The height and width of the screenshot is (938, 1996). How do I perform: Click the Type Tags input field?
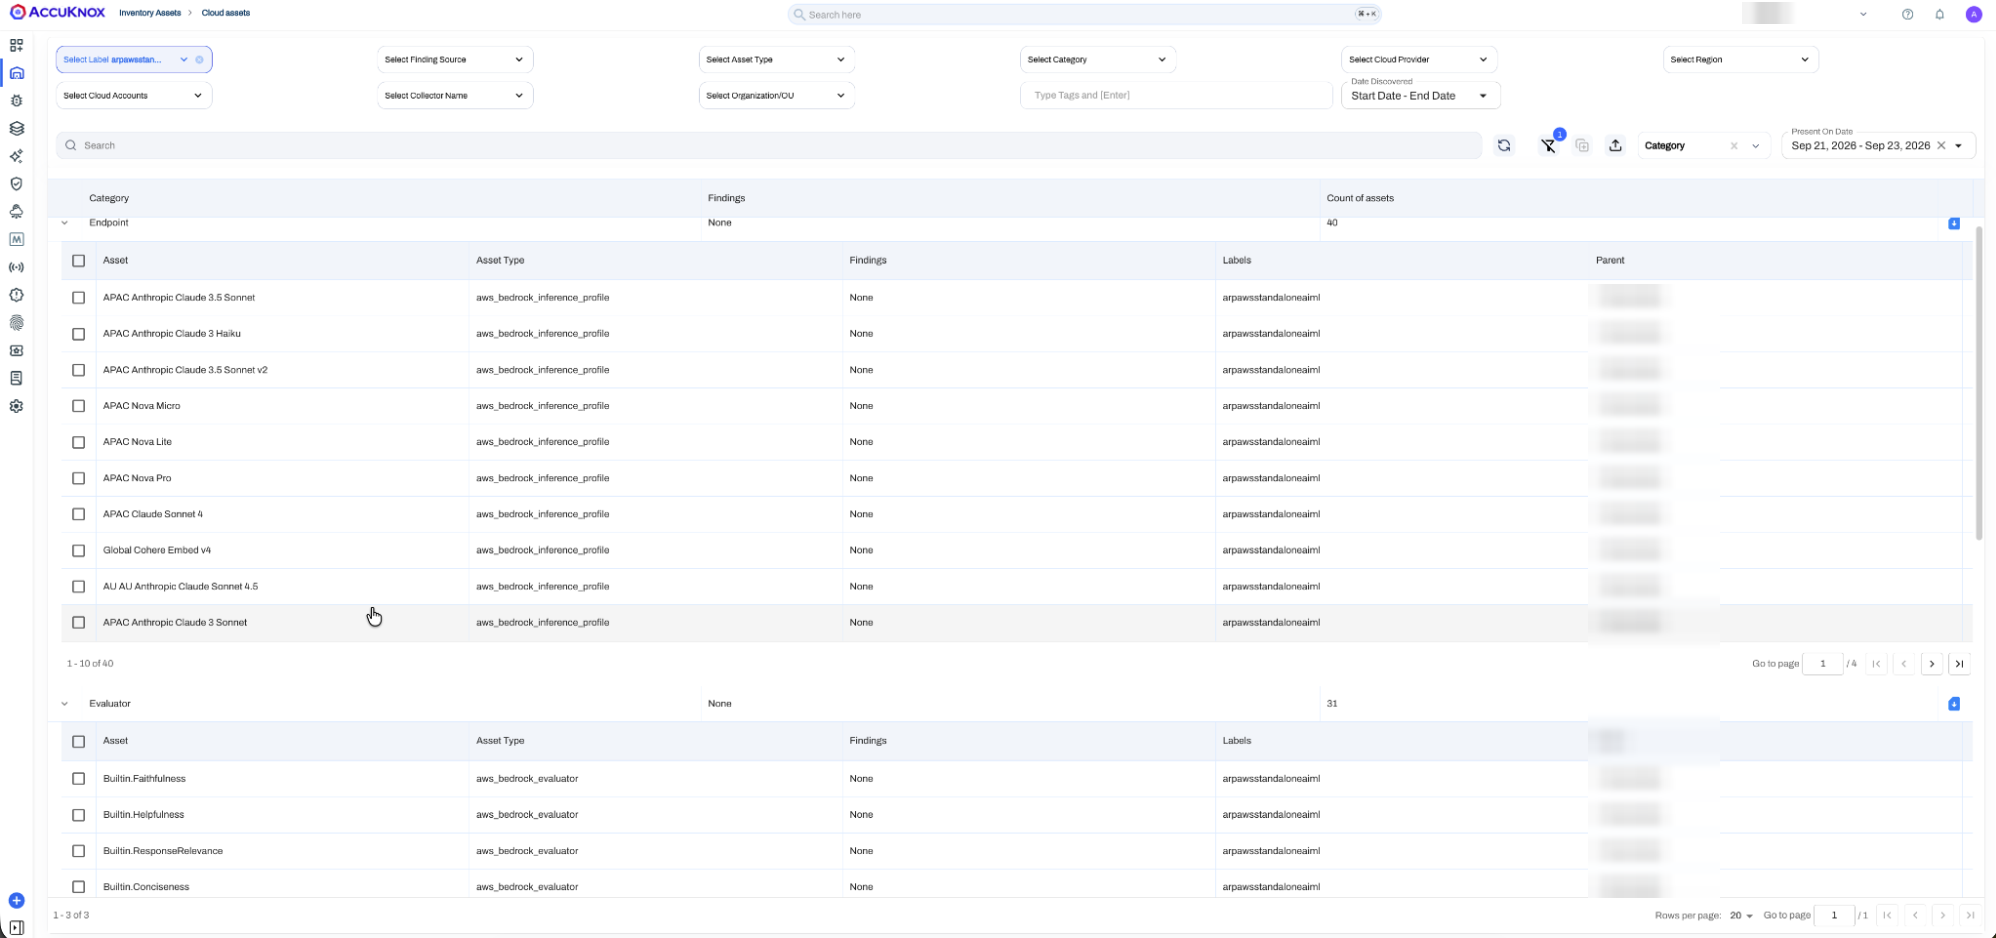tap(1176, 95)
